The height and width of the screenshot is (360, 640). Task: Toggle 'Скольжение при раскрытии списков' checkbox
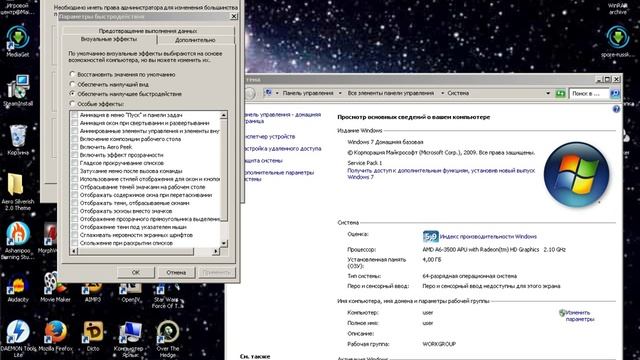[x=74, y=243]
